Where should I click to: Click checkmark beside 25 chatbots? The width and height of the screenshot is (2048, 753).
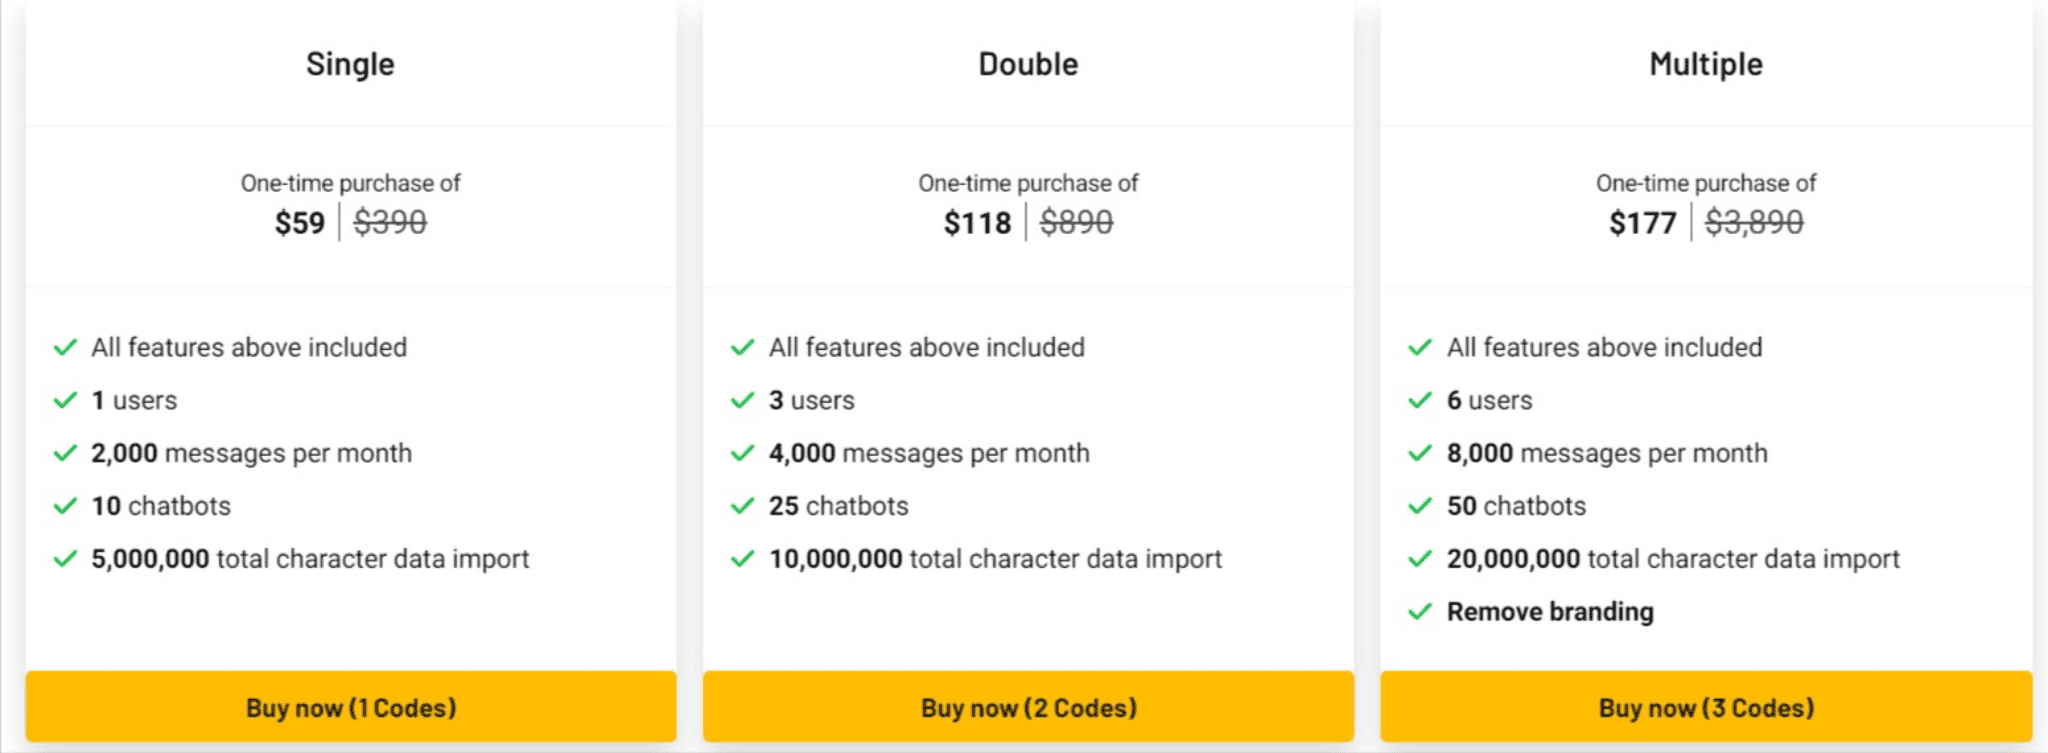coord(742,506)
